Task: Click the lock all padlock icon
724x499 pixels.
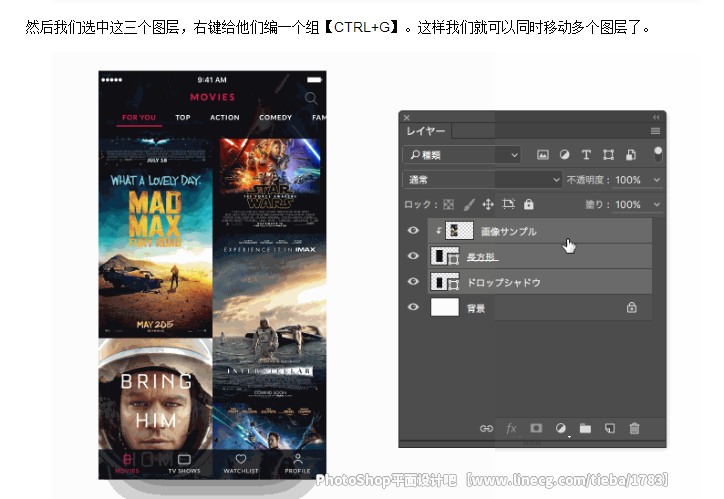Action: coord(529,204)
